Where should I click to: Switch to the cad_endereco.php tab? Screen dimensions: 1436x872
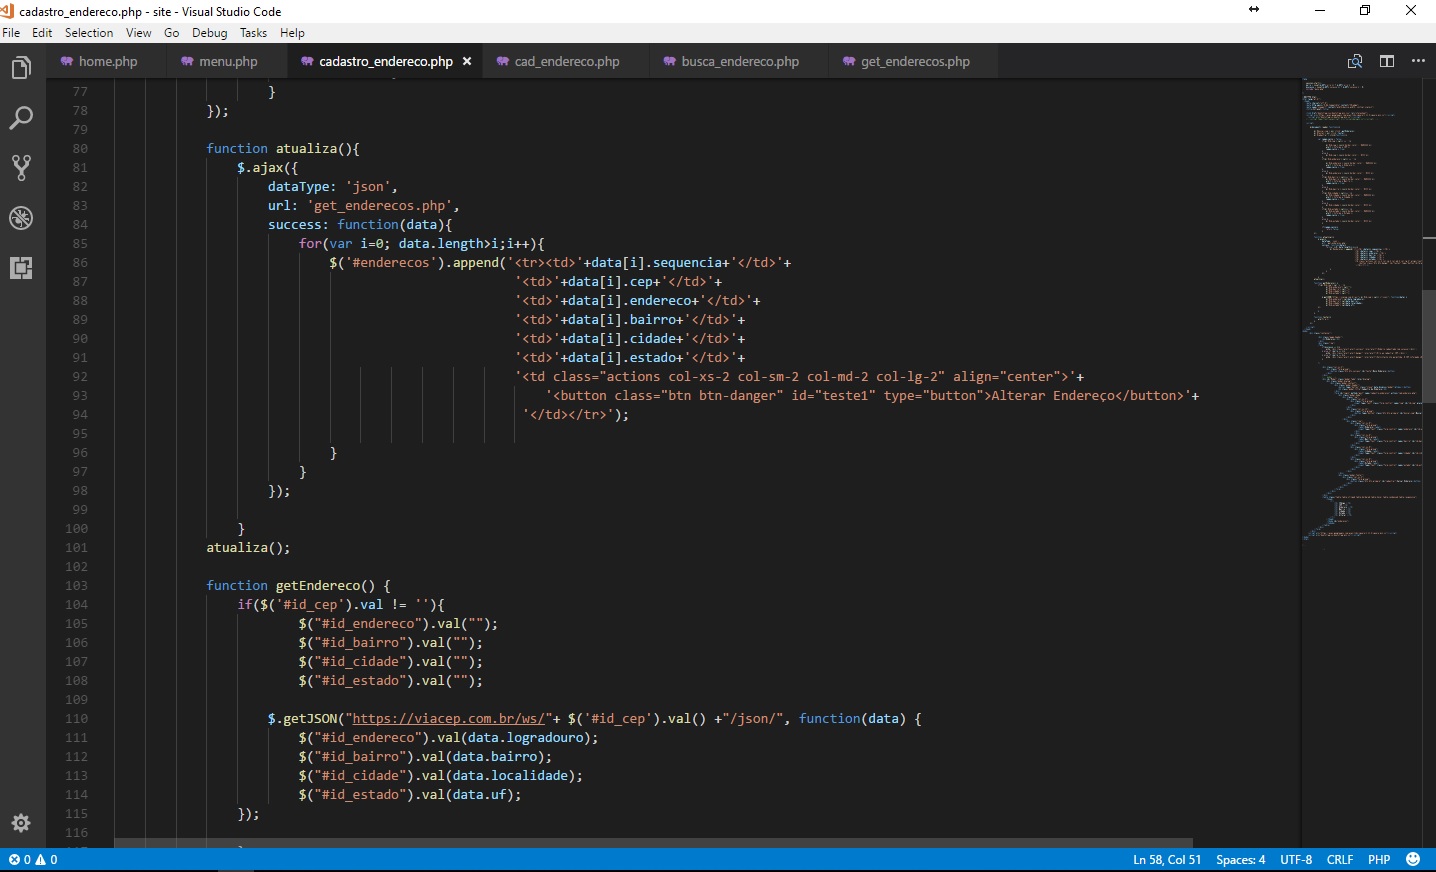[x=566, y=61]
